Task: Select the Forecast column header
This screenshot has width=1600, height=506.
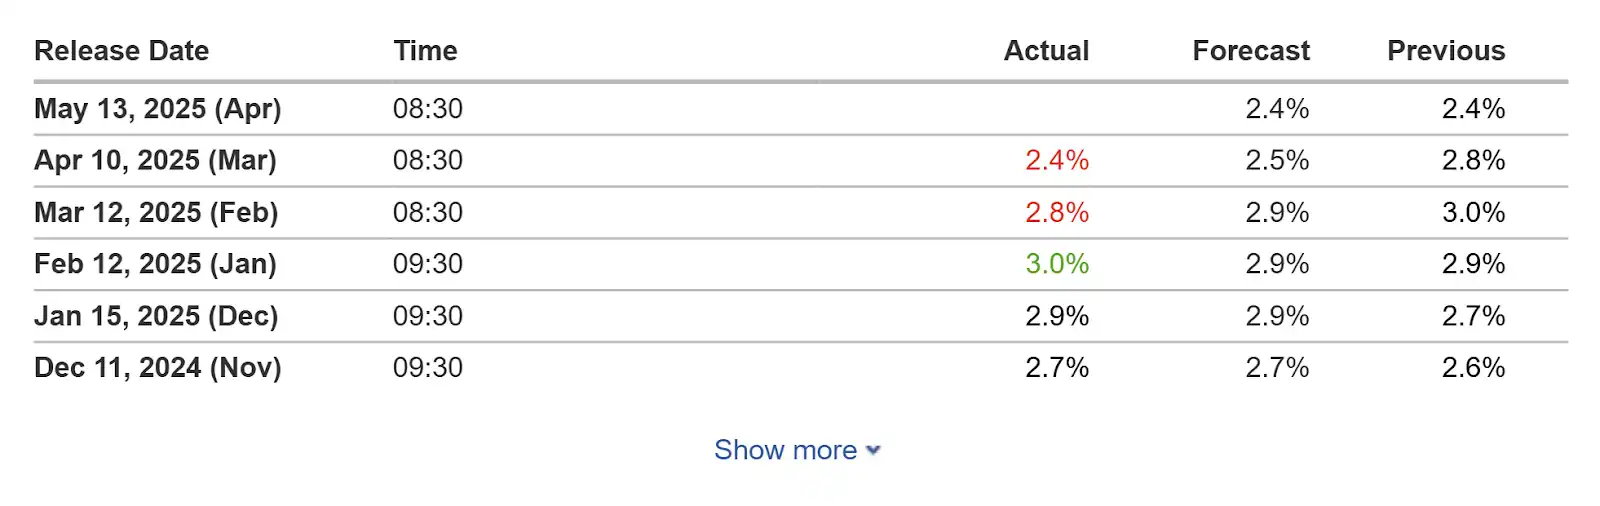Action: click(1250, 51)
